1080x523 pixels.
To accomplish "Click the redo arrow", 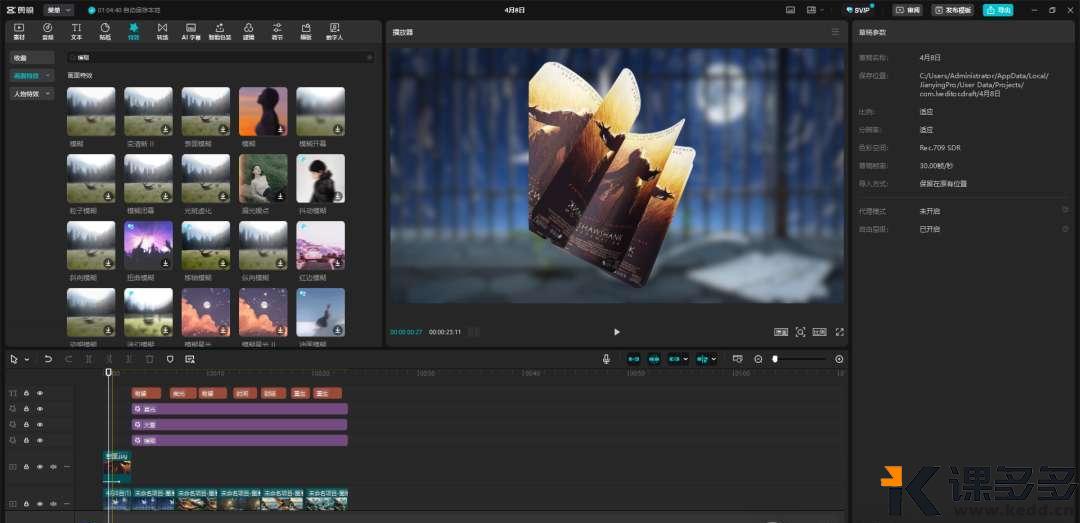I will pyautogui.click(x=68, y=359).
